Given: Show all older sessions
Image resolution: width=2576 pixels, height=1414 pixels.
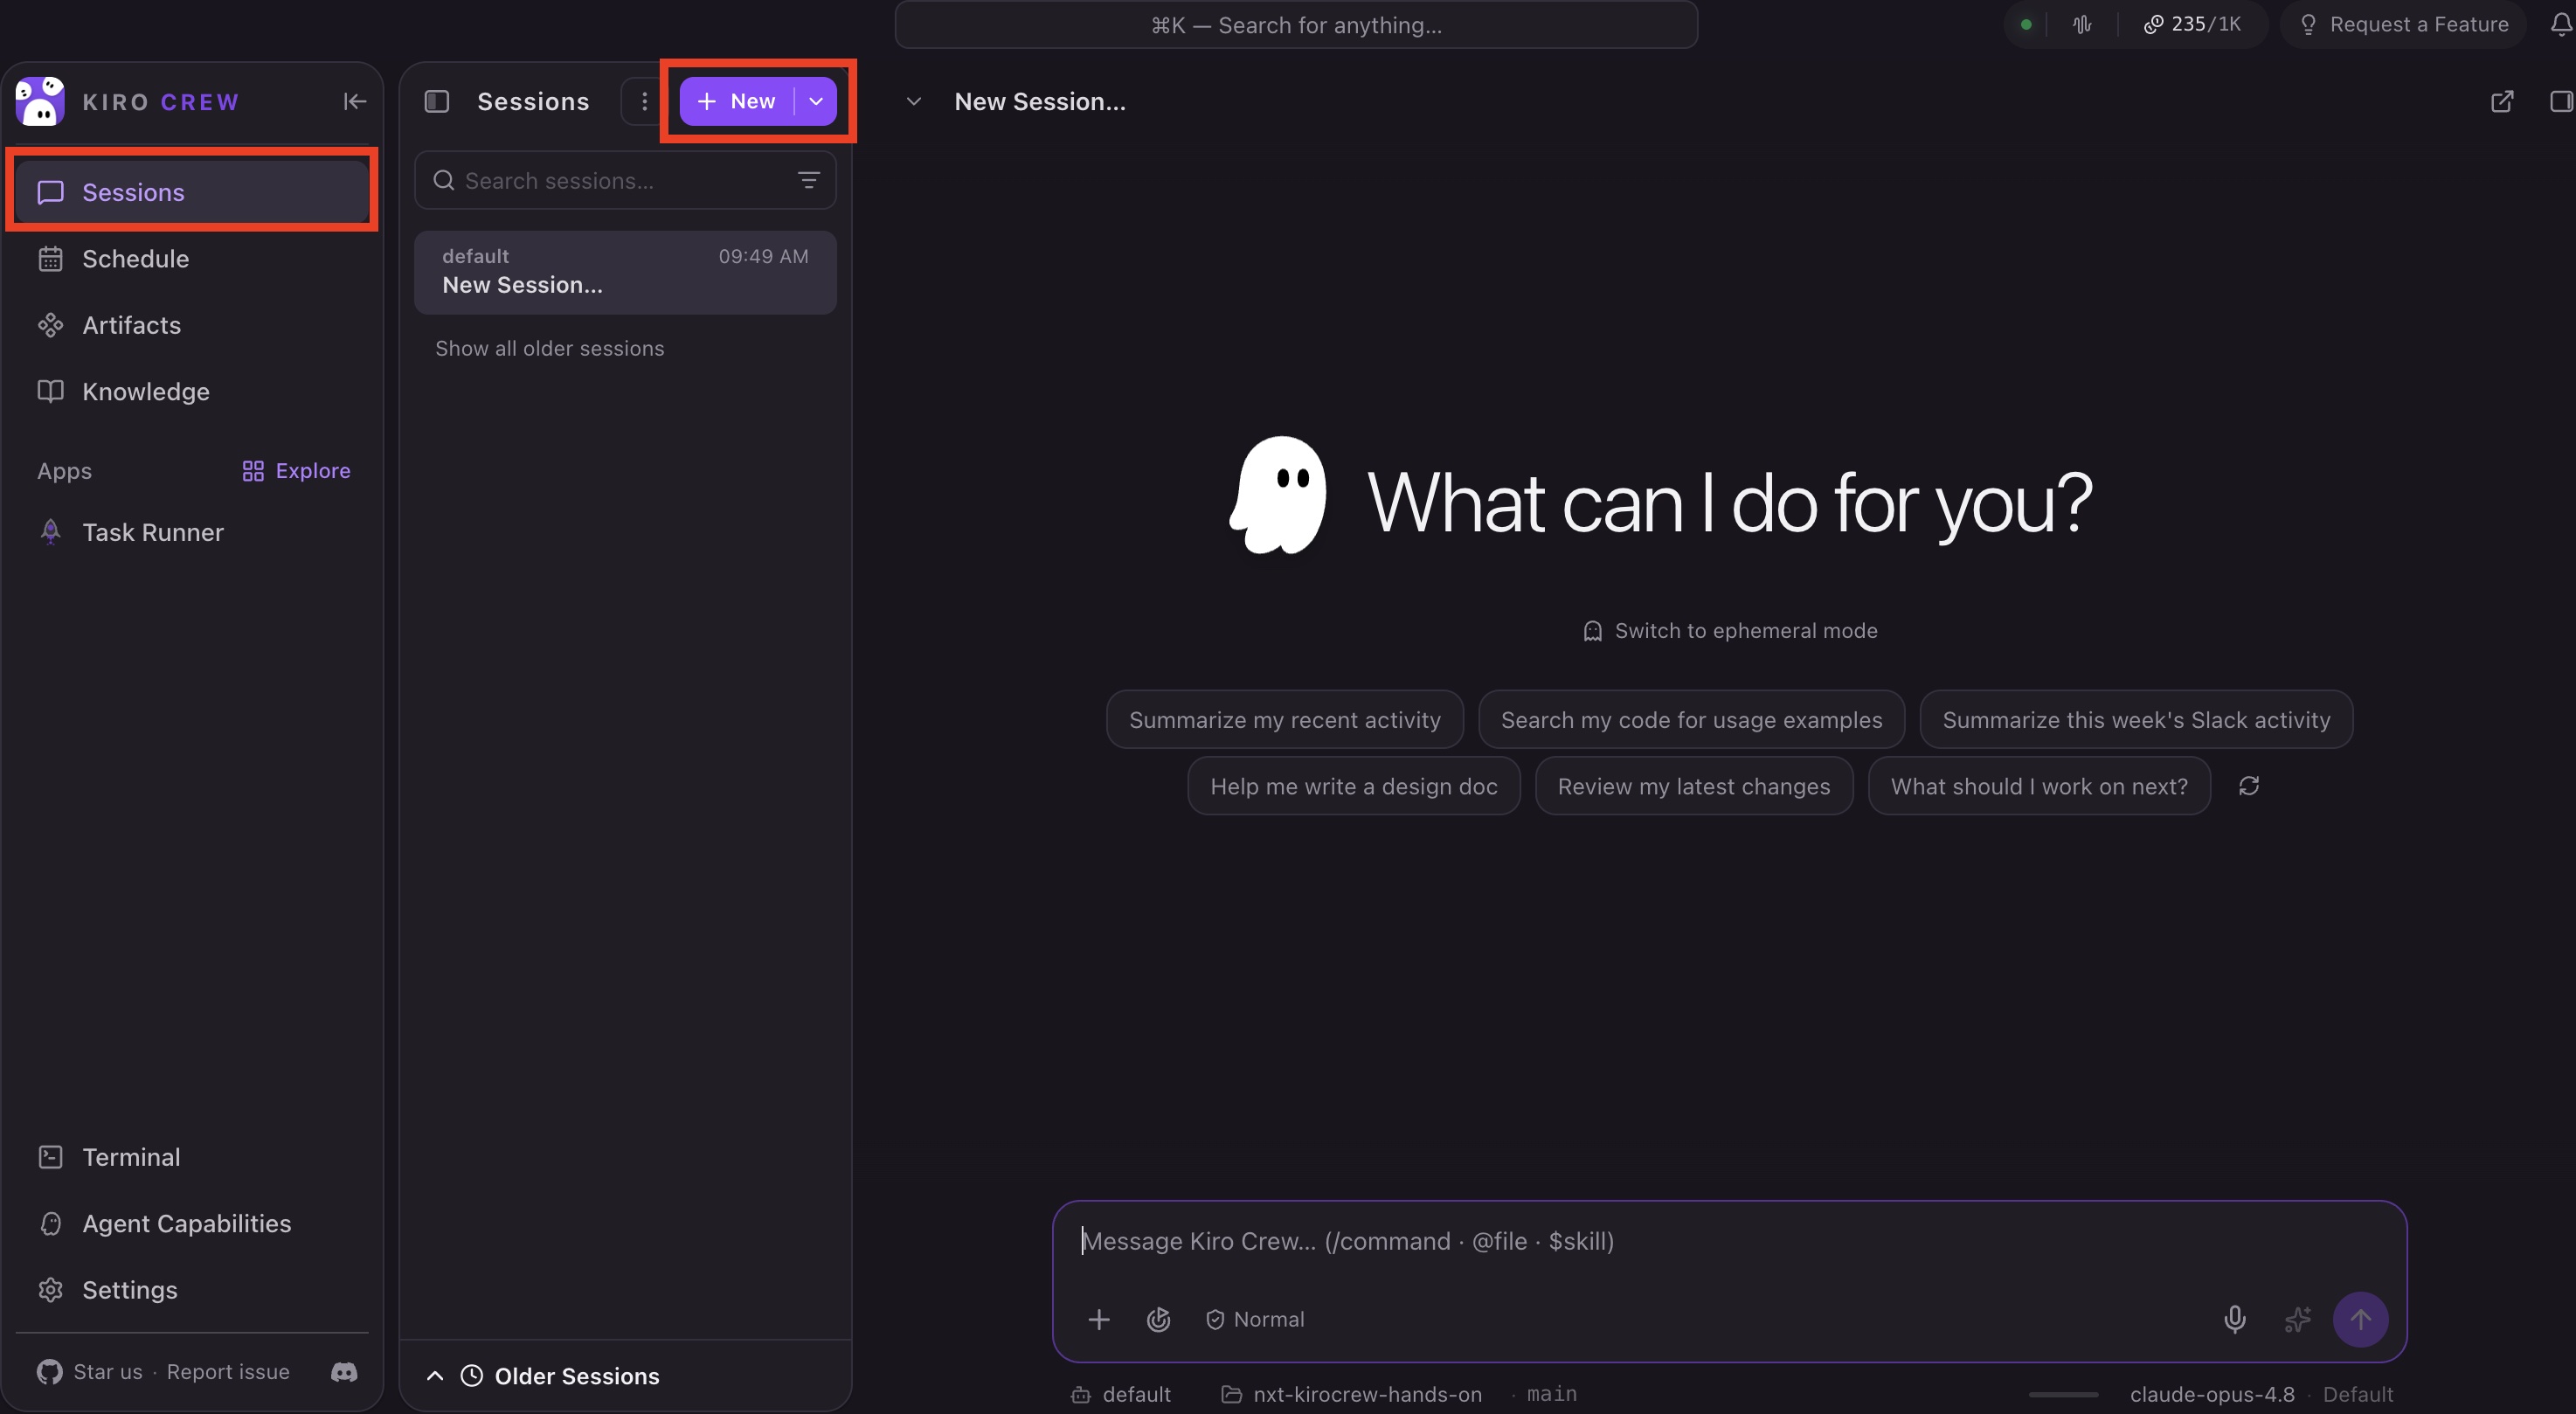Looking at the screenshot, I should pyautogui.click(x=549, y=348).
